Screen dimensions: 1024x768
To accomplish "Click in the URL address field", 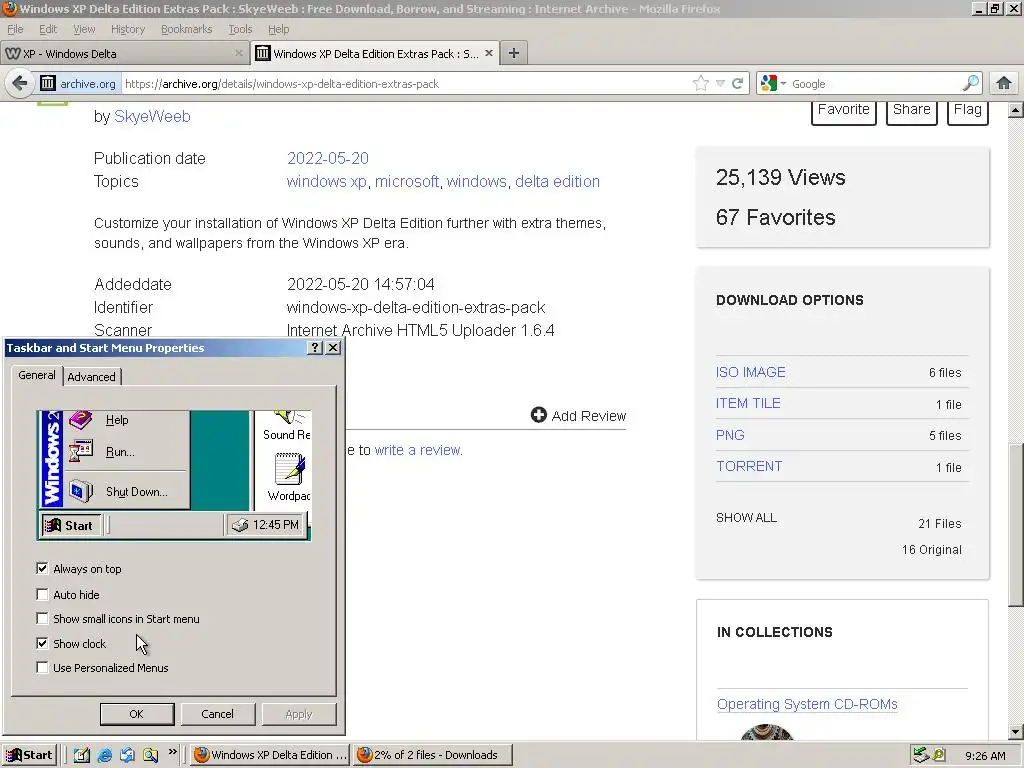I will tap(405, 84).
